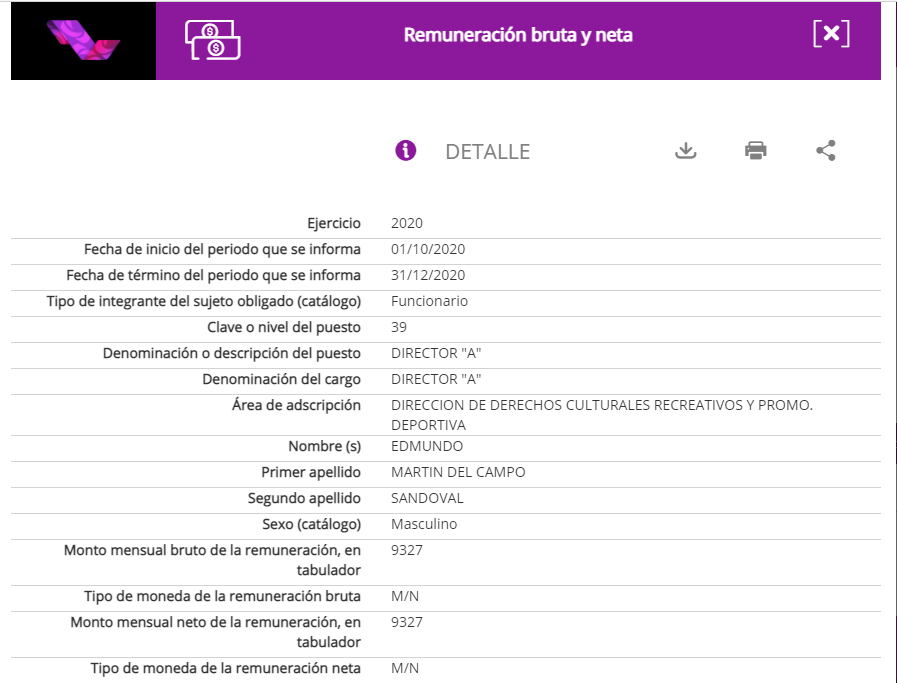Select 9327 in Monto mensual neto row
Viewport: 897px width, 683px height.
[x=407, y=622]
